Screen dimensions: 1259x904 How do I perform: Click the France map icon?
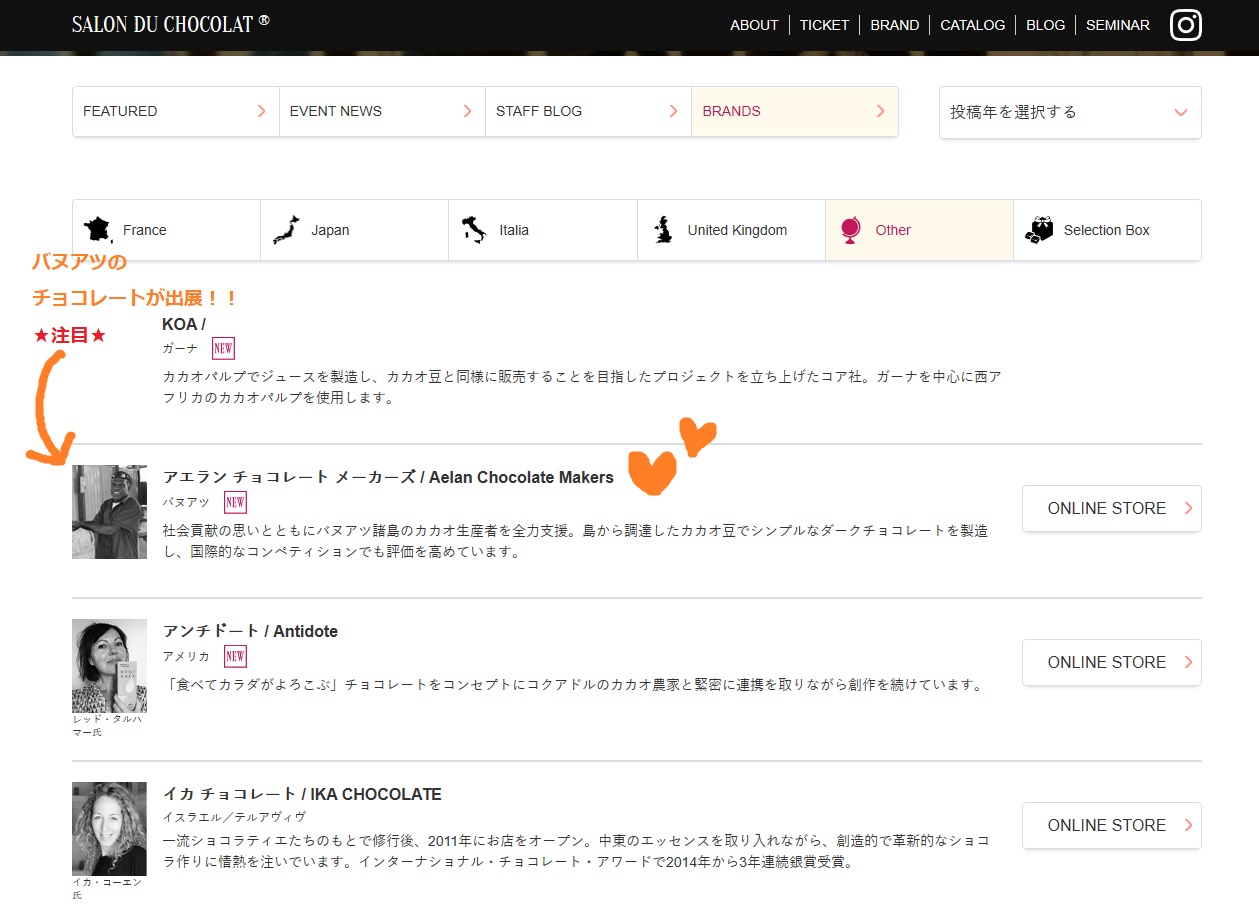point(99,230)
